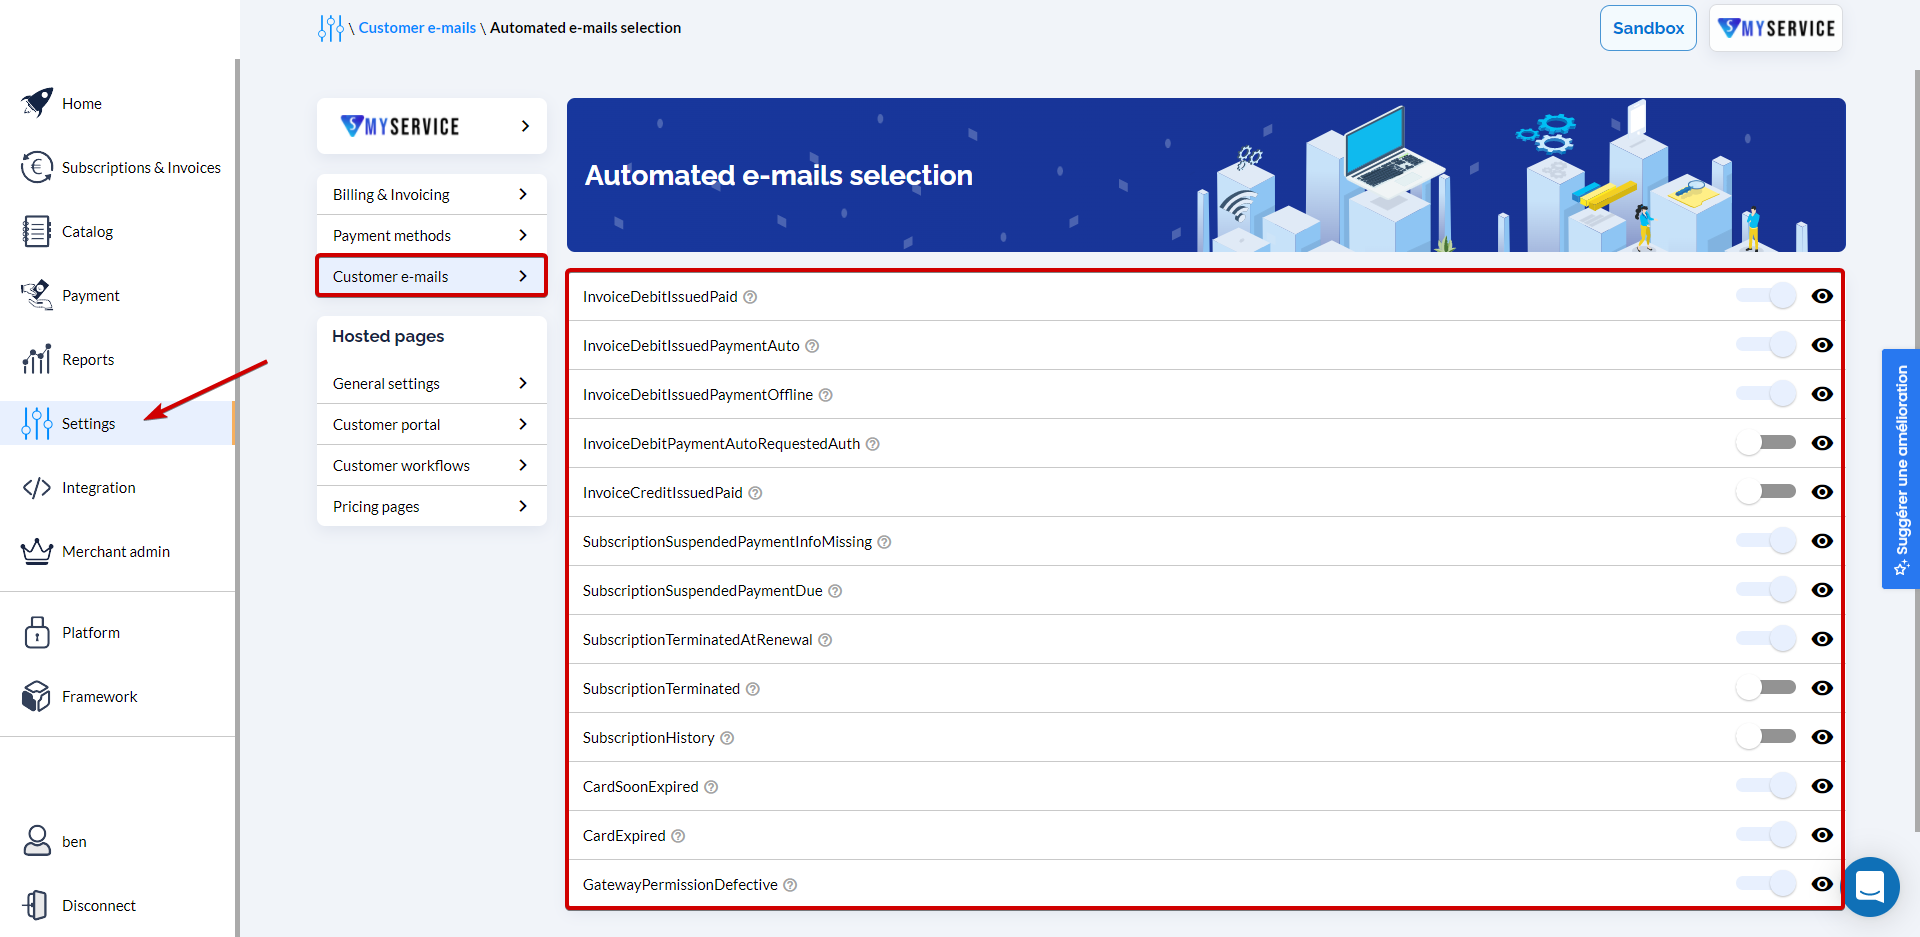Turn on the SubscriptionTerminated e-mail toggle

point(1766,688)
